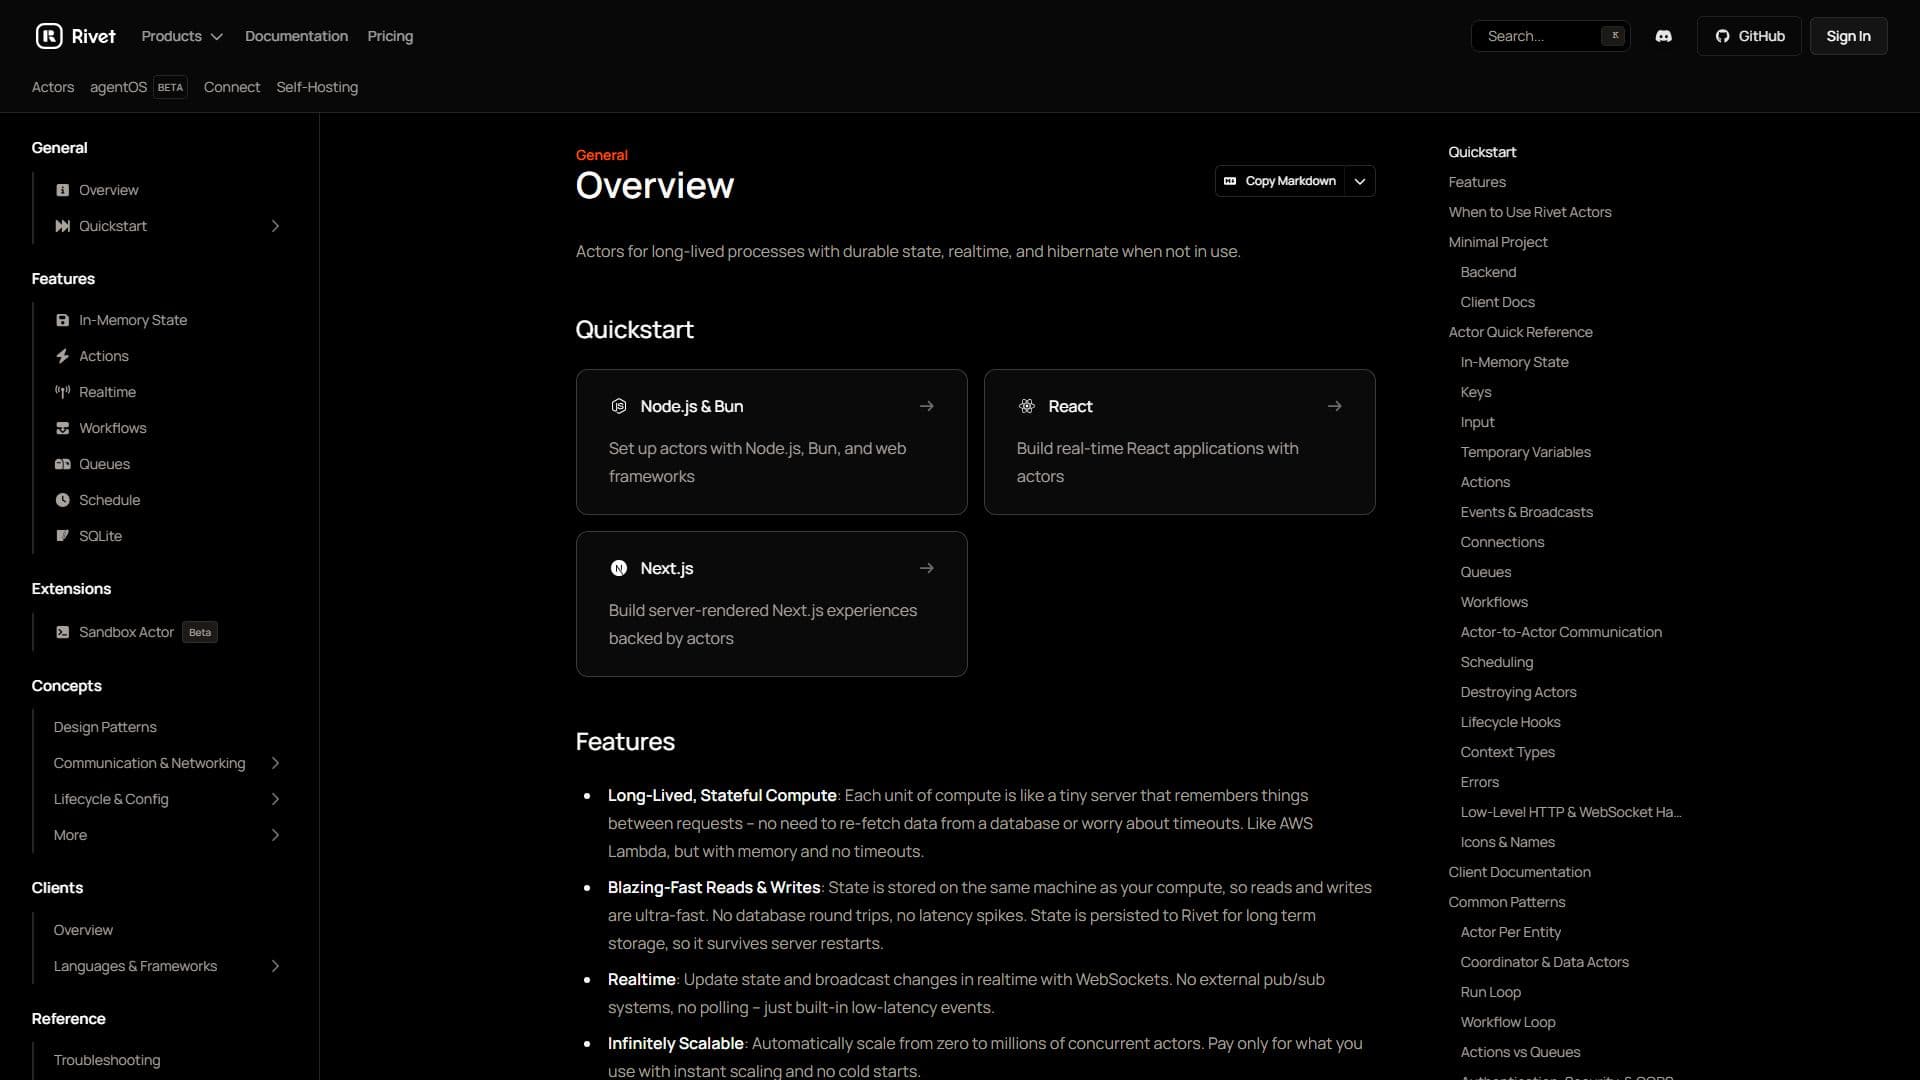Screen dimensions: 1920x1080
Task: Jump to Keys in table of contents
Action: point(1476,392)
